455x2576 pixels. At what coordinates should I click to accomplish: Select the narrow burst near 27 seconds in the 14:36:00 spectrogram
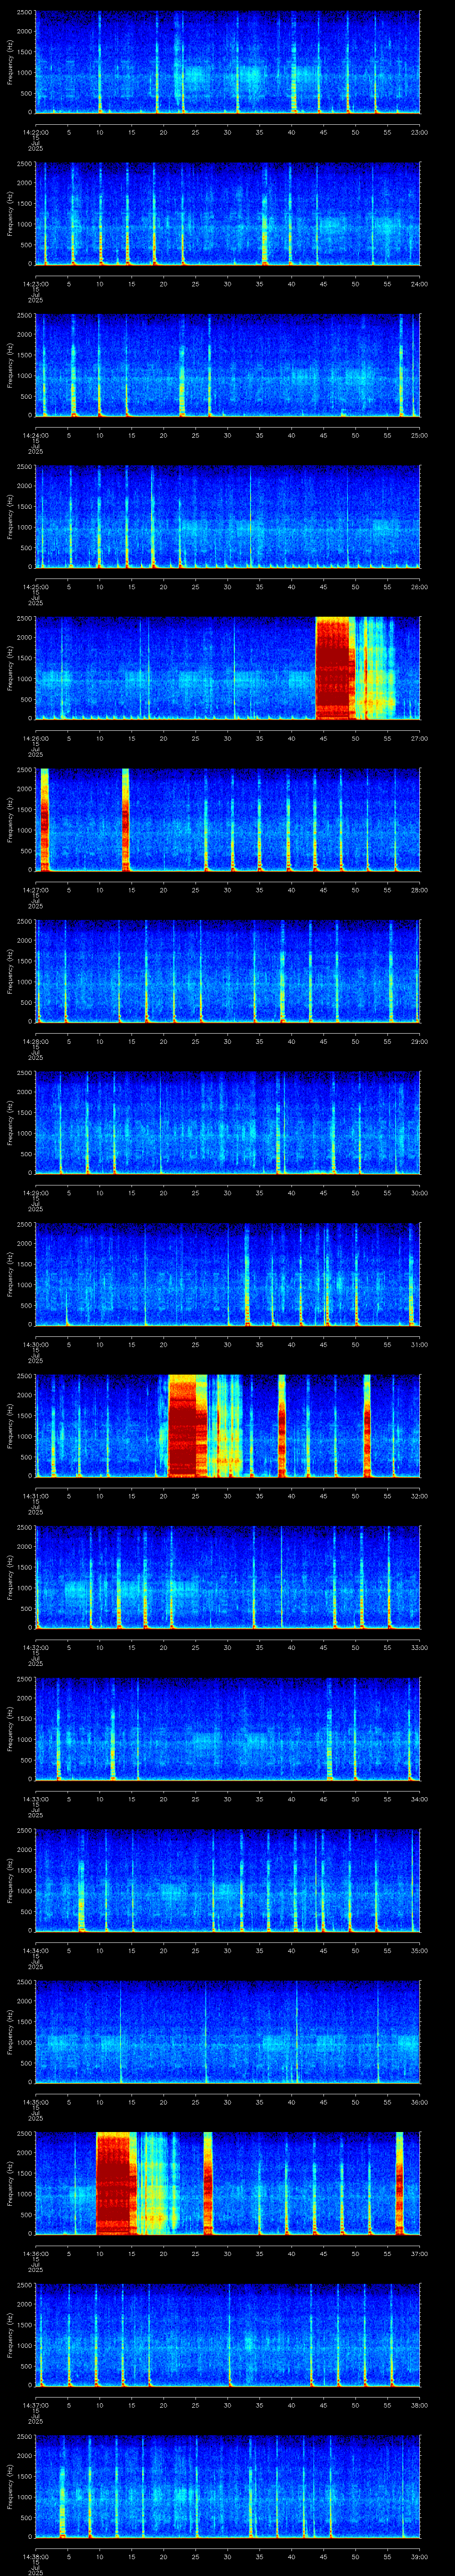[208, 2183]
